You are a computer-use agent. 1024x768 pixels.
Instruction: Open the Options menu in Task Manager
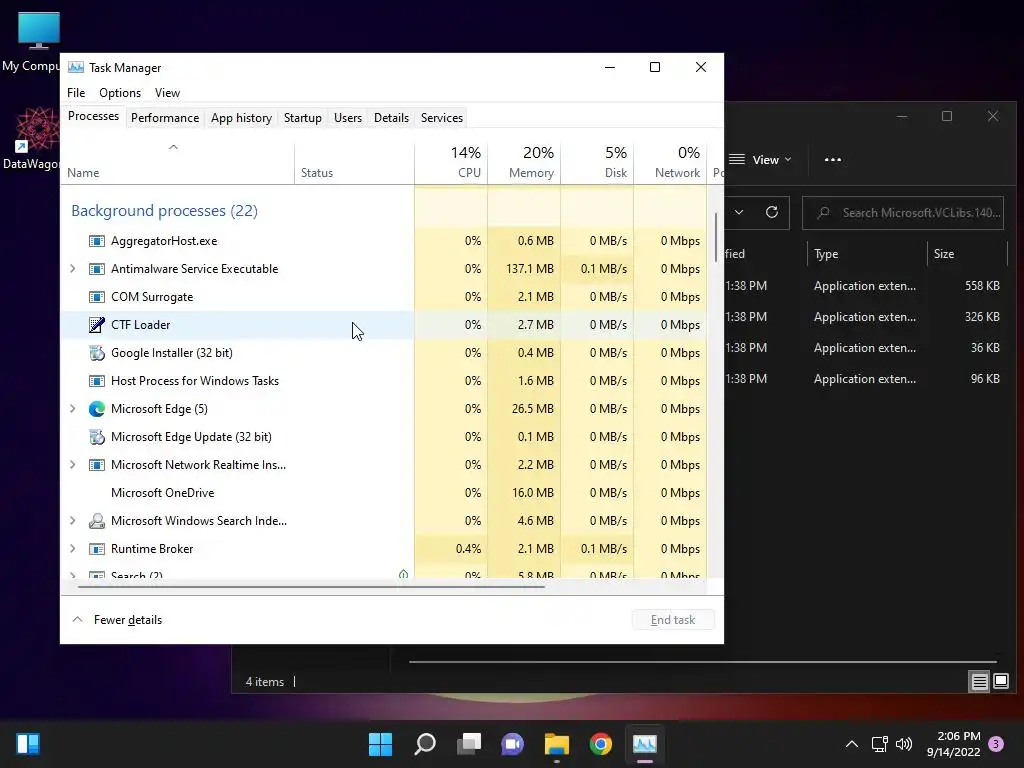pyautogui.click(x=120, y=93)
